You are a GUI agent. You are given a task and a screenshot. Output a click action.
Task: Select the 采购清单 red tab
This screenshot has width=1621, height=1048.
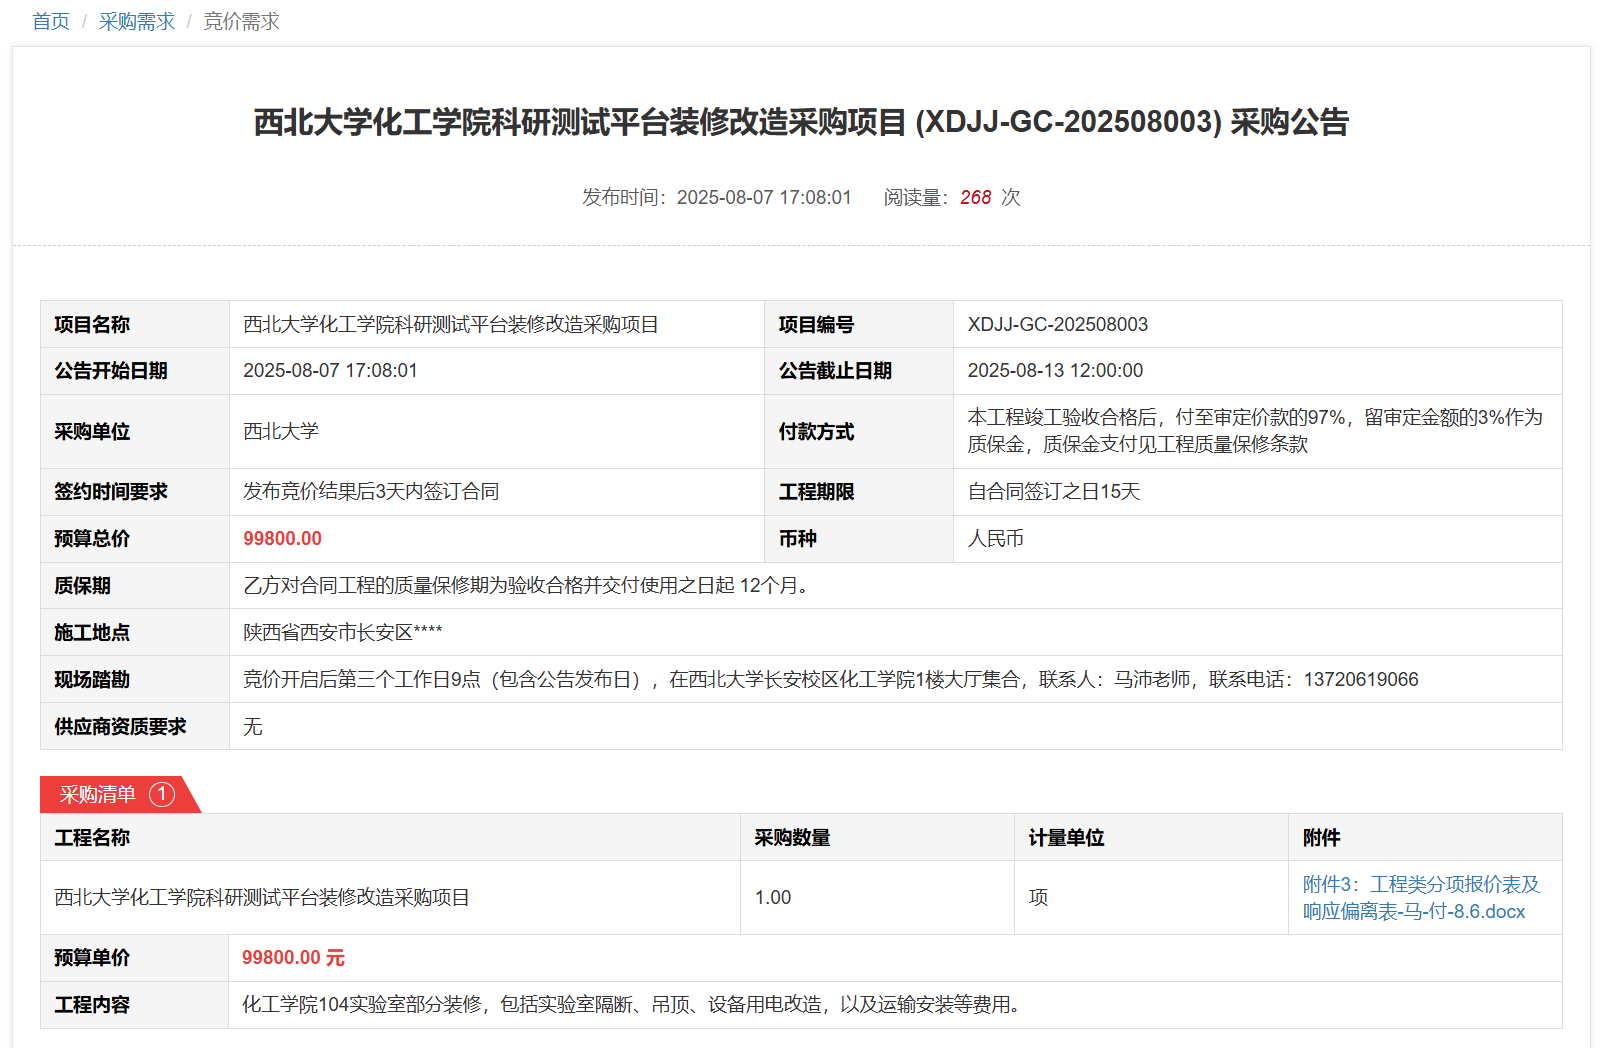coord(98,795)
